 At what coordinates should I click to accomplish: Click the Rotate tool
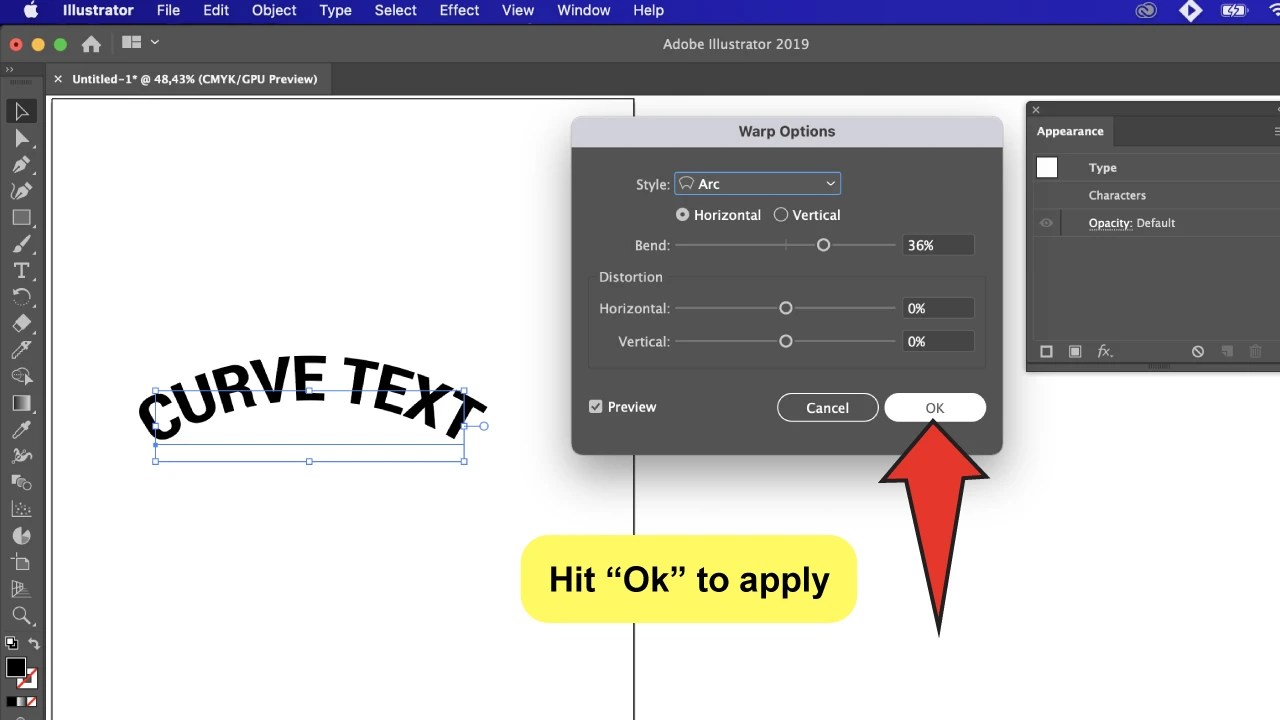pyautogui.click(x=22, y=296)
